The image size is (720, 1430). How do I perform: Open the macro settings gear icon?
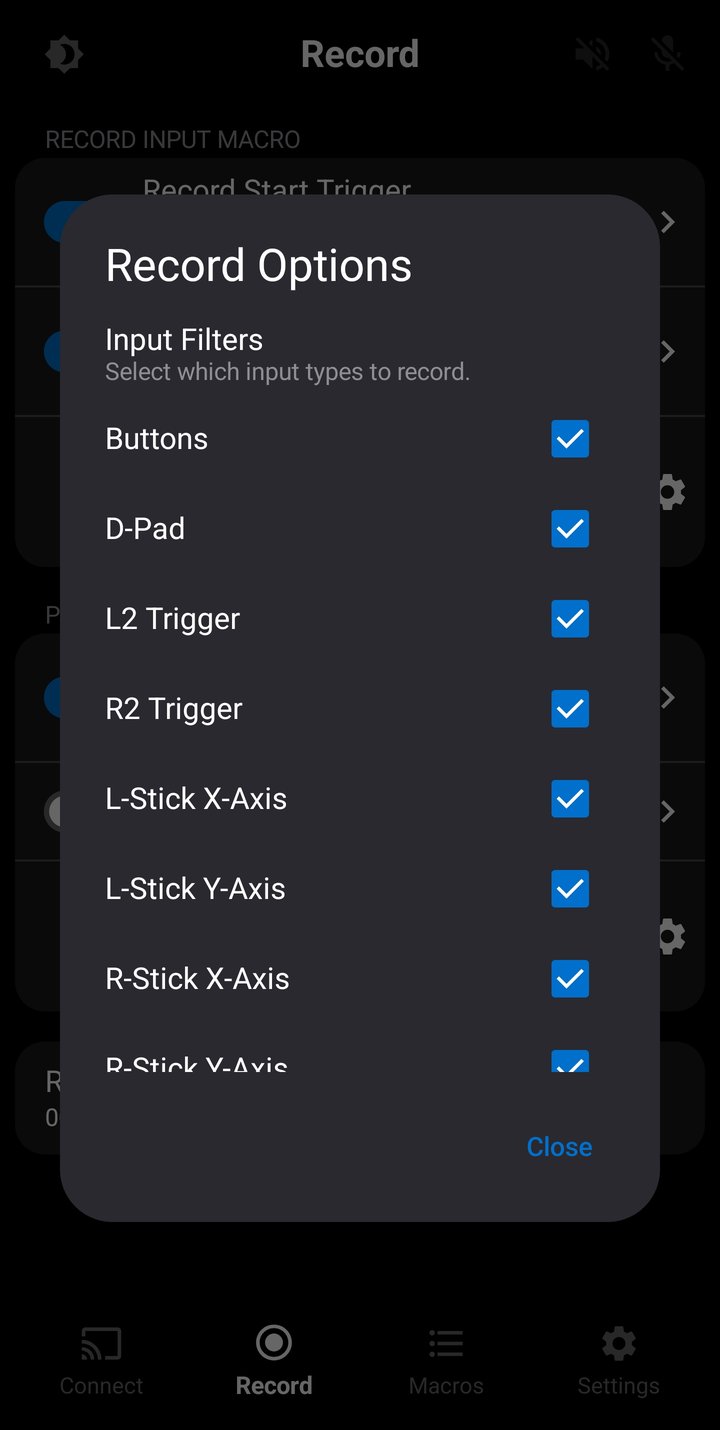pyautogui.click(x=669, y=491)
